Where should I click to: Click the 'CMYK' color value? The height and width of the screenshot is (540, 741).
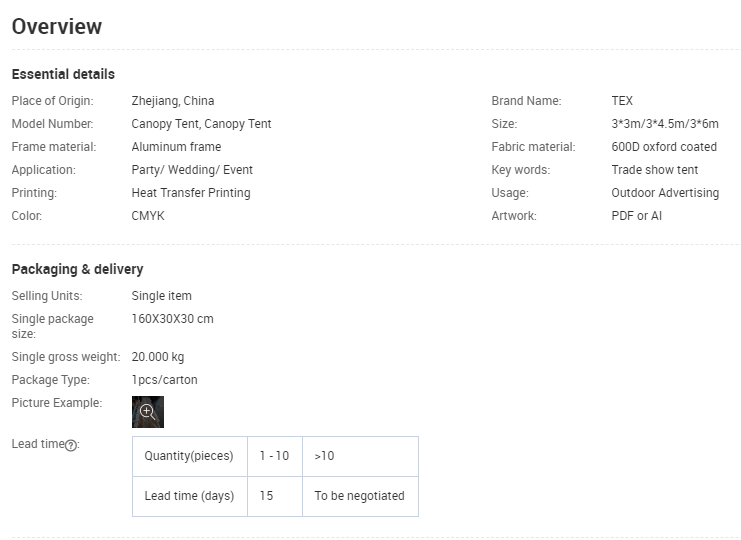pos(148,216)
